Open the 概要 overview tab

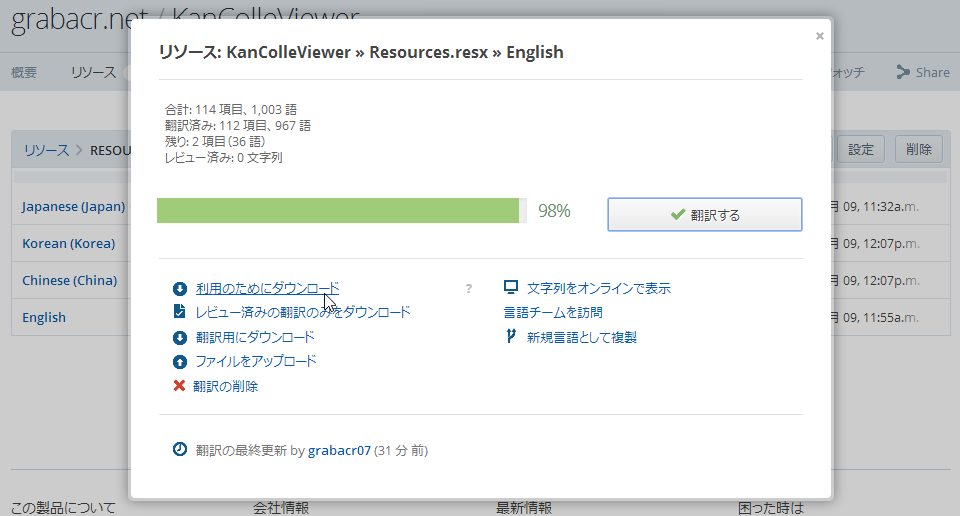coord(24,72)
